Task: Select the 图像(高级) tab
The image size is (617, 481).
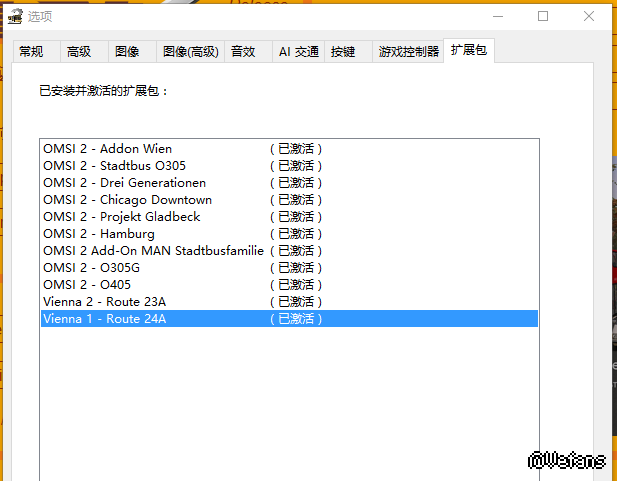Action: tap(190, 52)
